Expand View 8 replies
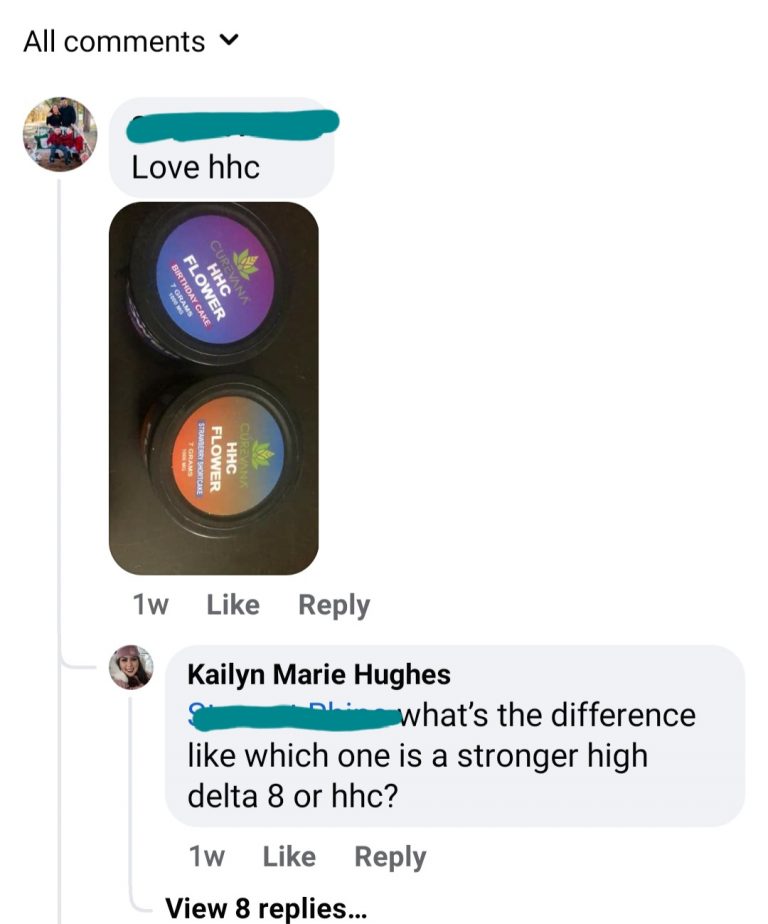Screen dimensions: 768x924 pos(266,908)
